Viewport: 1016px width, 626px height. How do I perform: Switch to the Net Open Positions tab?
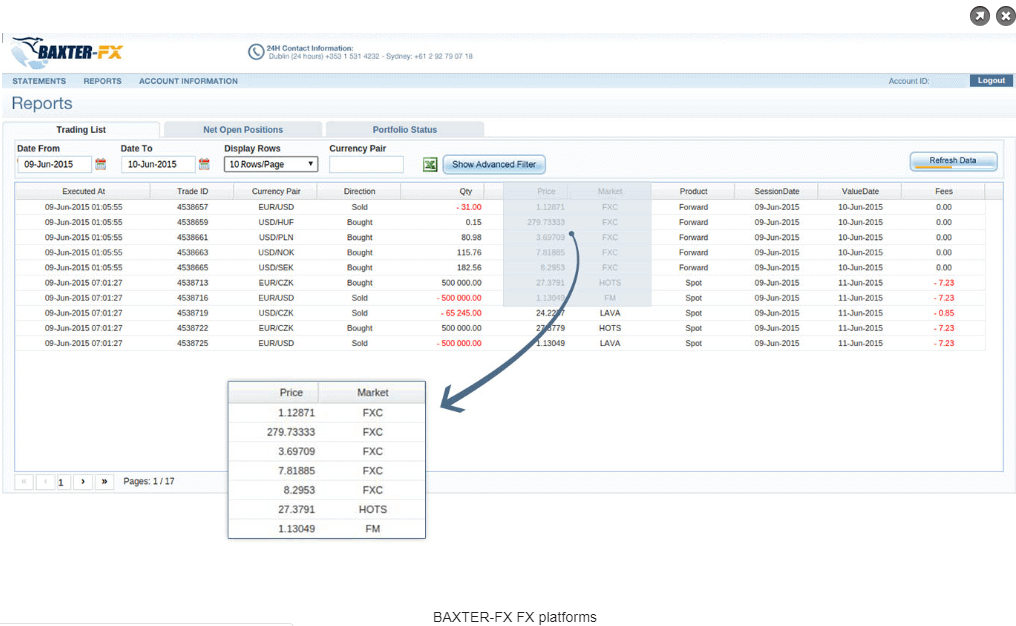click(242, 130)
